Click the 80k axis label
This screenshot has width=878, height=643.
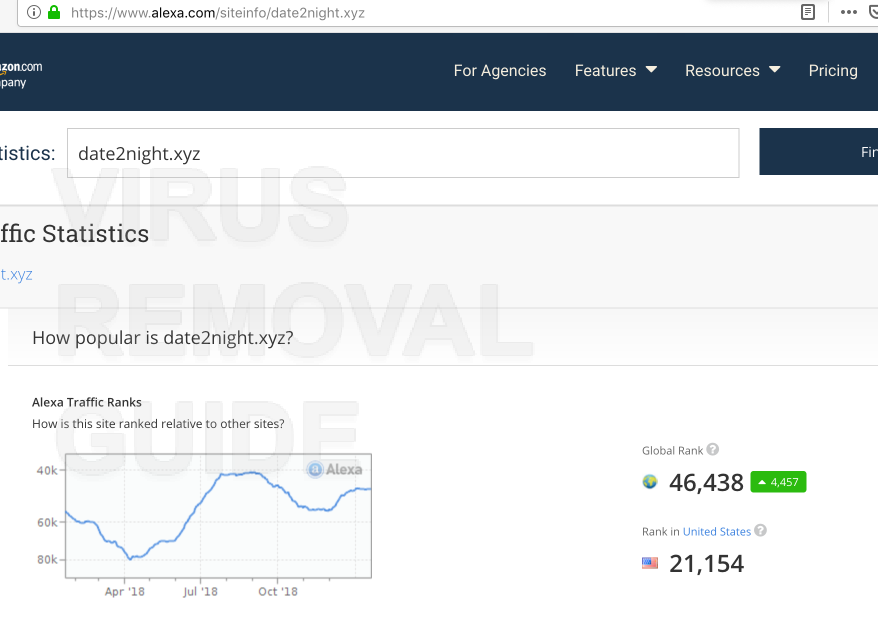tap(46, 560)
